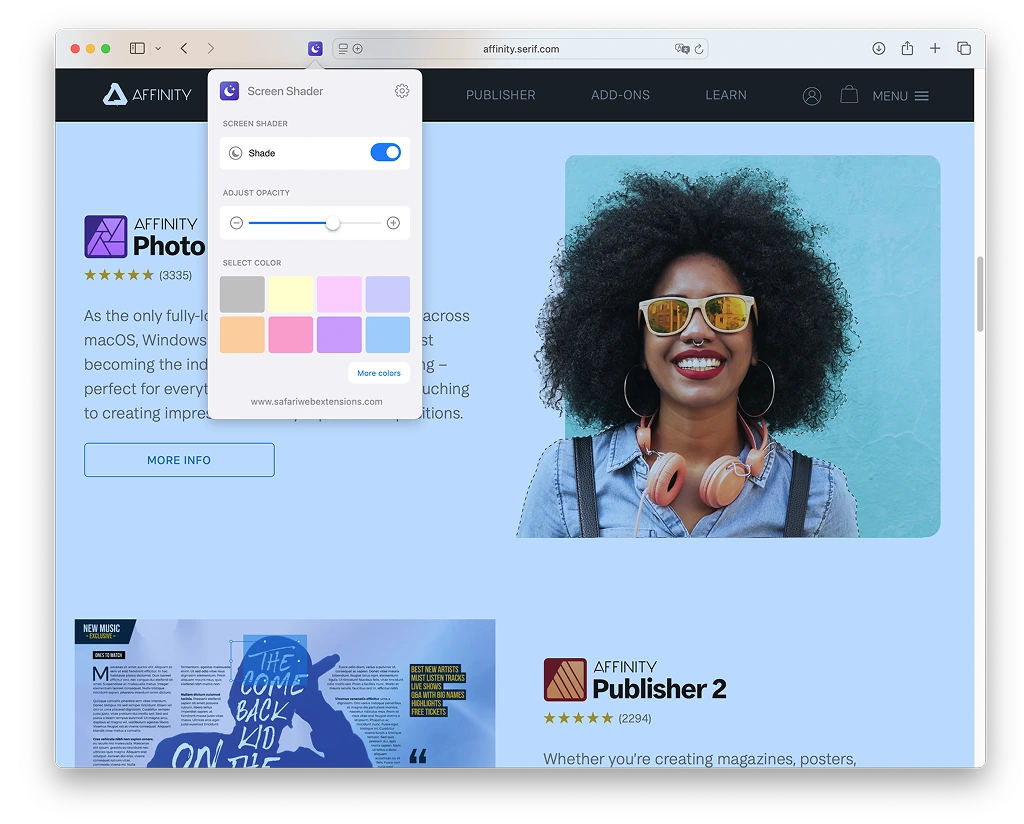1024x824 pixels.
Task: Go forward to next page
Action: coord(210,48)
